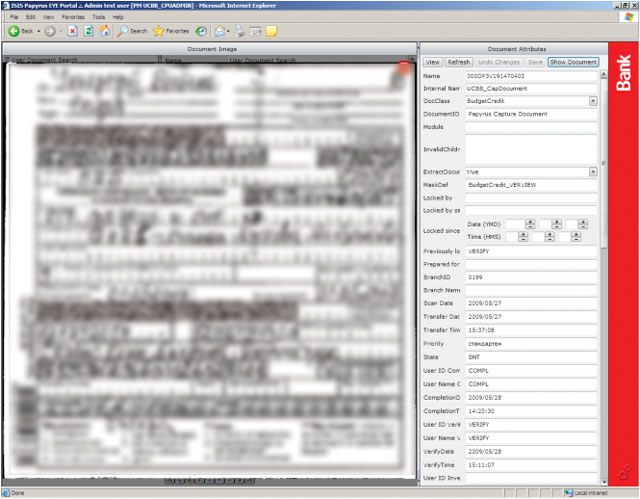This screenshot has height=499, width=640.
Task: Go to the browser Home page icon
Action: (x=105, y=31)
